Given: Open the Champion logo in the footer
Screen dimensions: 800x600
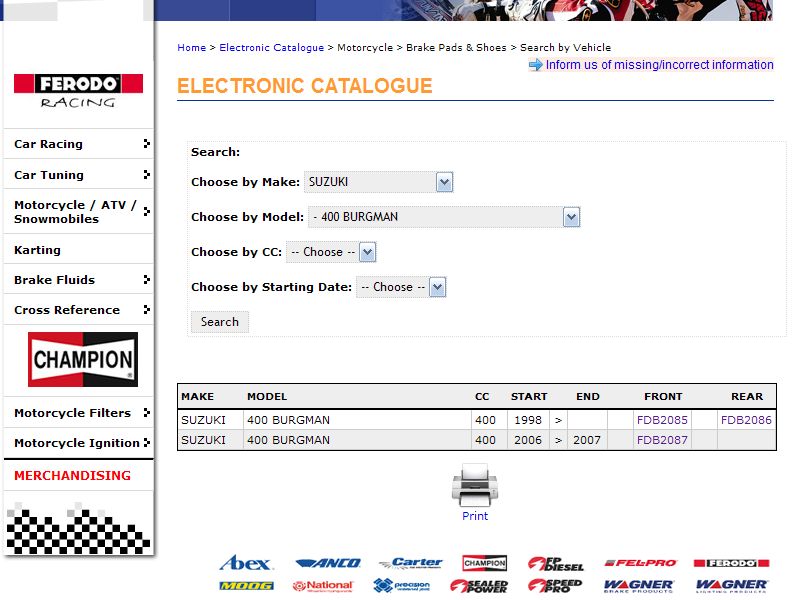Looking at the screenshot, I should [x=485, y=563].
